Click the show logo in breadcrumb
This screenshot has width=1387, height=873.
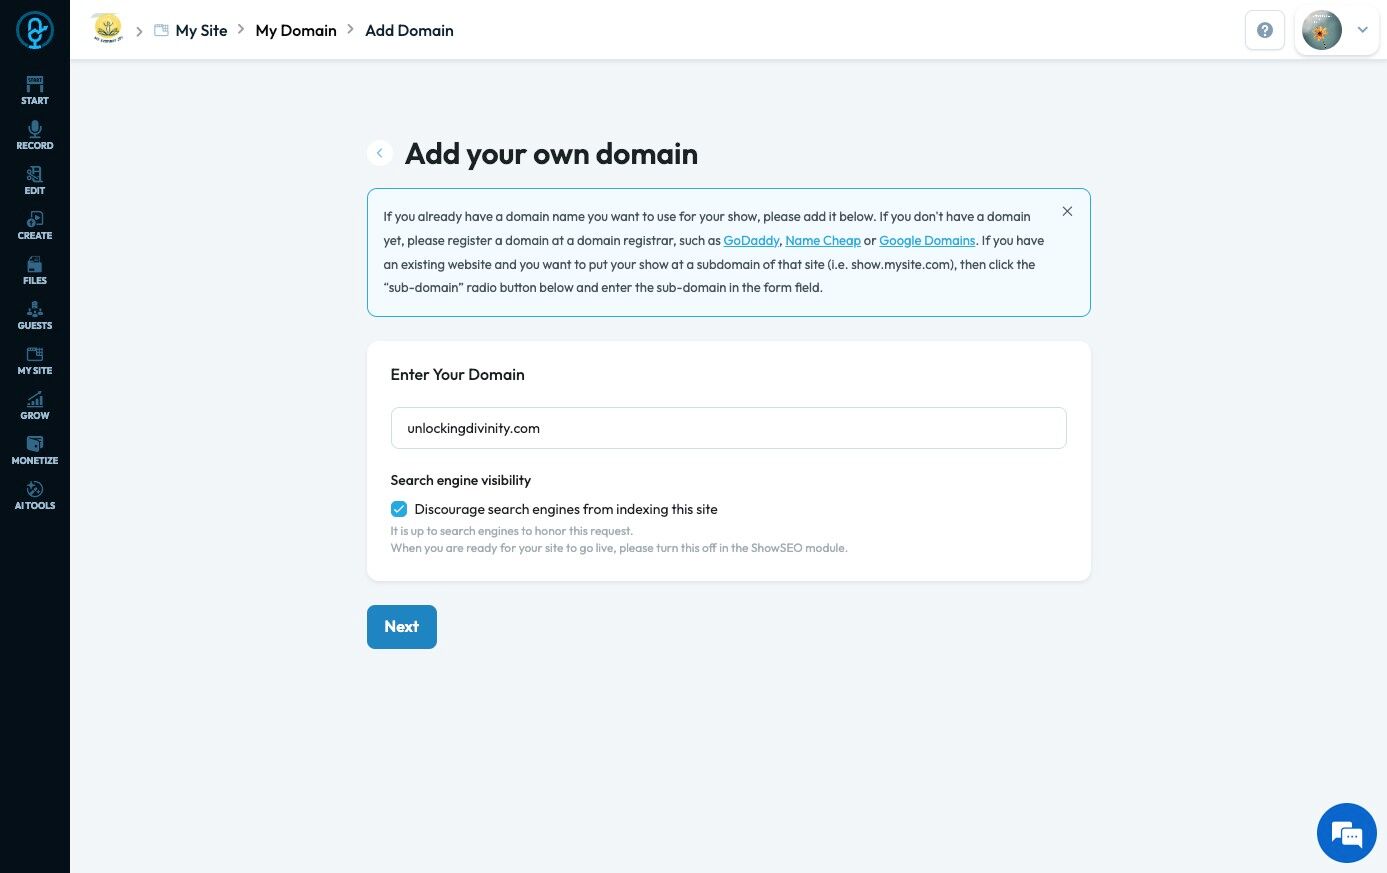click(x=107, y=28)
